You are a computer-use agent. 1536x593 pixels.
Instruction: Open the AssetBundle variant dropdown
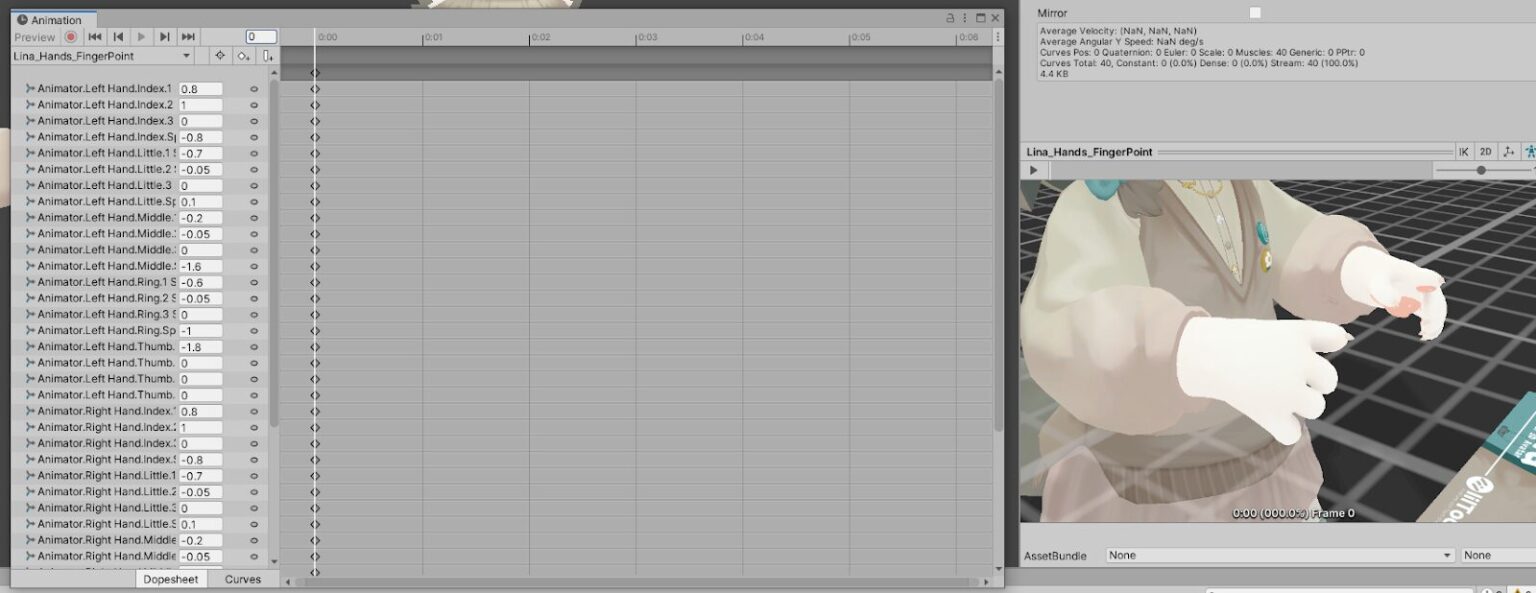pos(1497,555)
